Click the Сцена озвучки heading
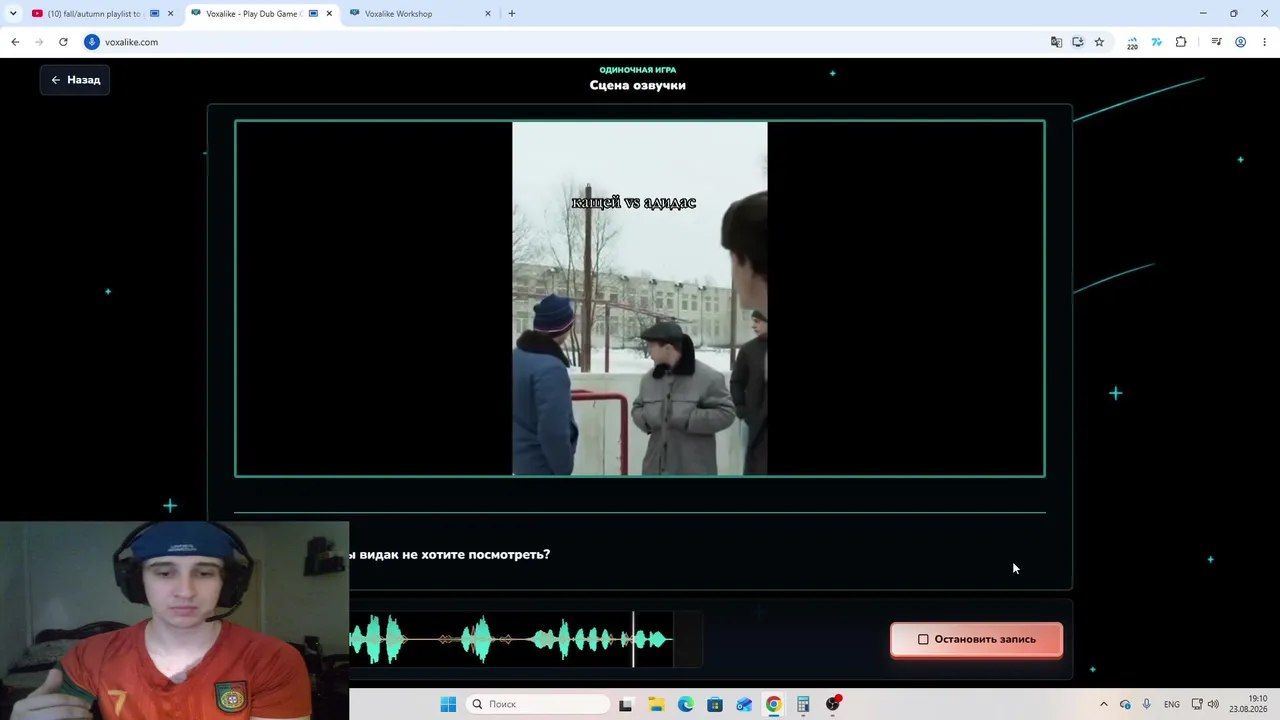The width and height of the screenshot is (1280, 720). pyautogui.click(x=638, y=85)
